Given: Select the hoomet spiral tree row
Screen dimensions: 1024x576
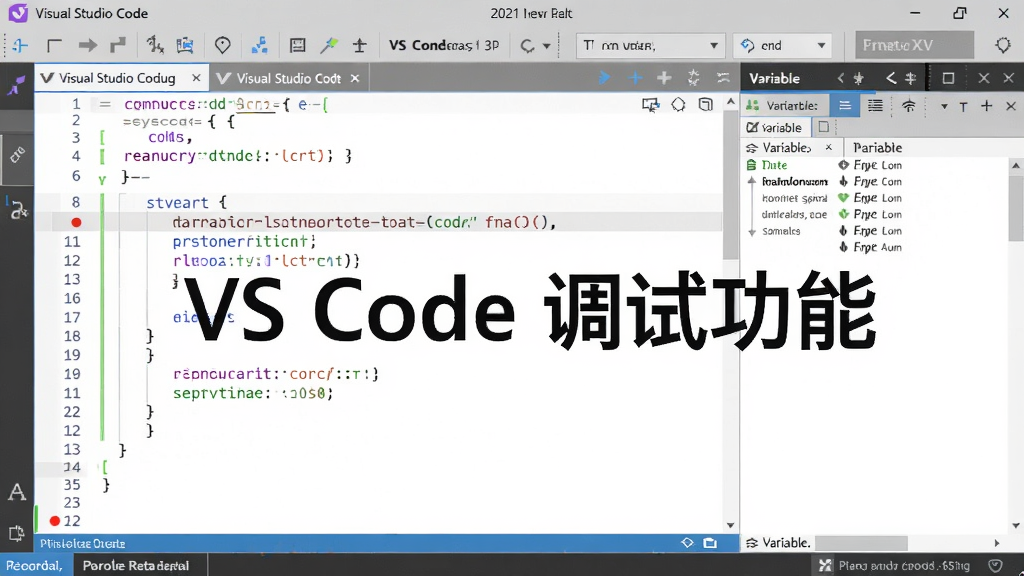Looking at the screenshot, I should (794, 198).
